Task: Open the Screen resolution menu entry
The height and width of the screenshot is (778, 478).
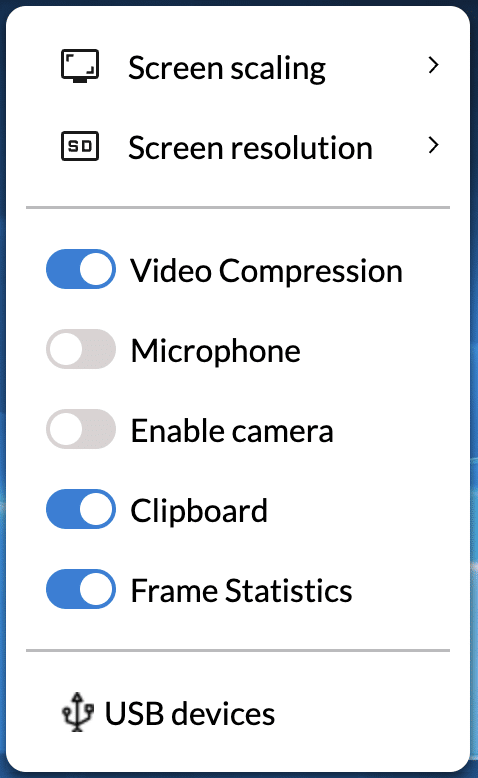Action: (x=238, y=146)
